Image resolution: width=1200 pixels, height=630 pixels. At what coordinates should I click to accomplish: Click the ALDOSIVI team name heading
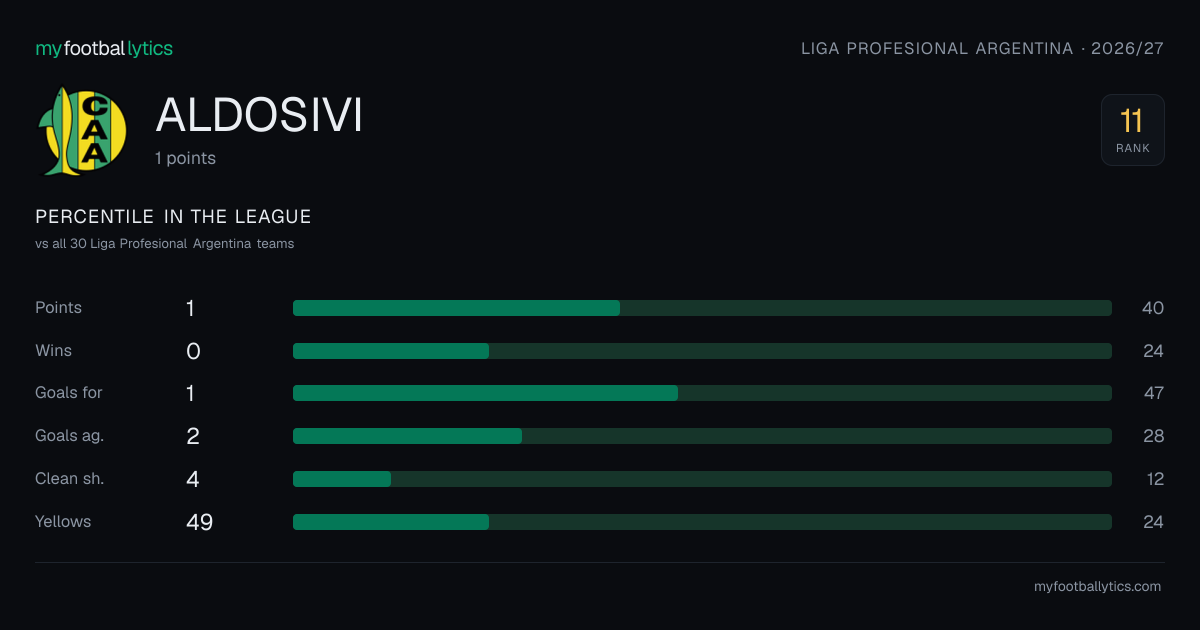[259, 116]
